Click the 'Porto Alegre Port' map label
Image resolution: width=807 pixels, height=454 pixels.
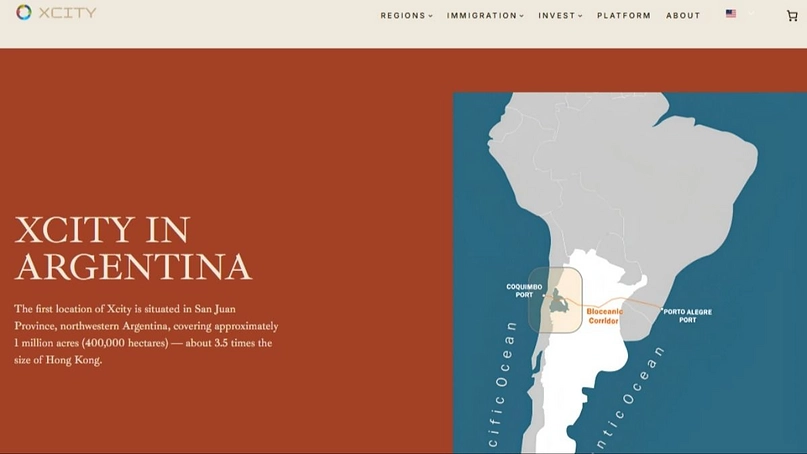point(688,316)
